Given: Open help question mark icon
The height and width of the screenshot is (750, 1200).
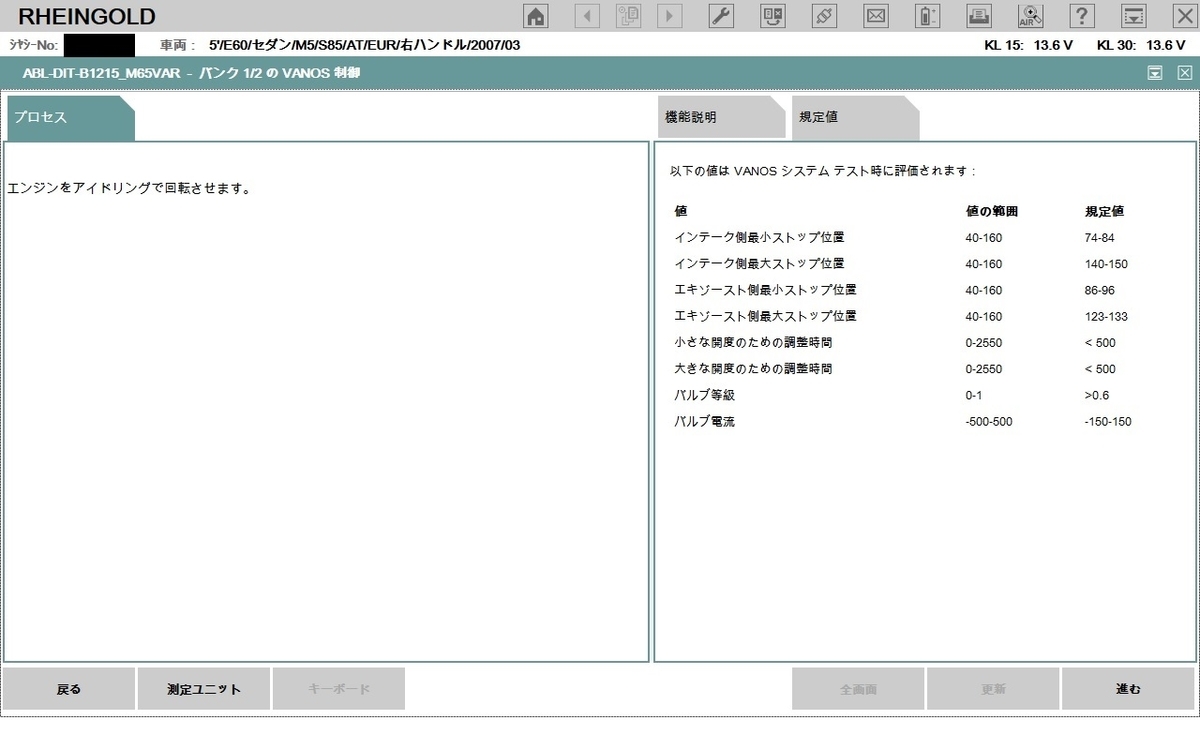Looking at the screenshot, I should point(1082,15).
